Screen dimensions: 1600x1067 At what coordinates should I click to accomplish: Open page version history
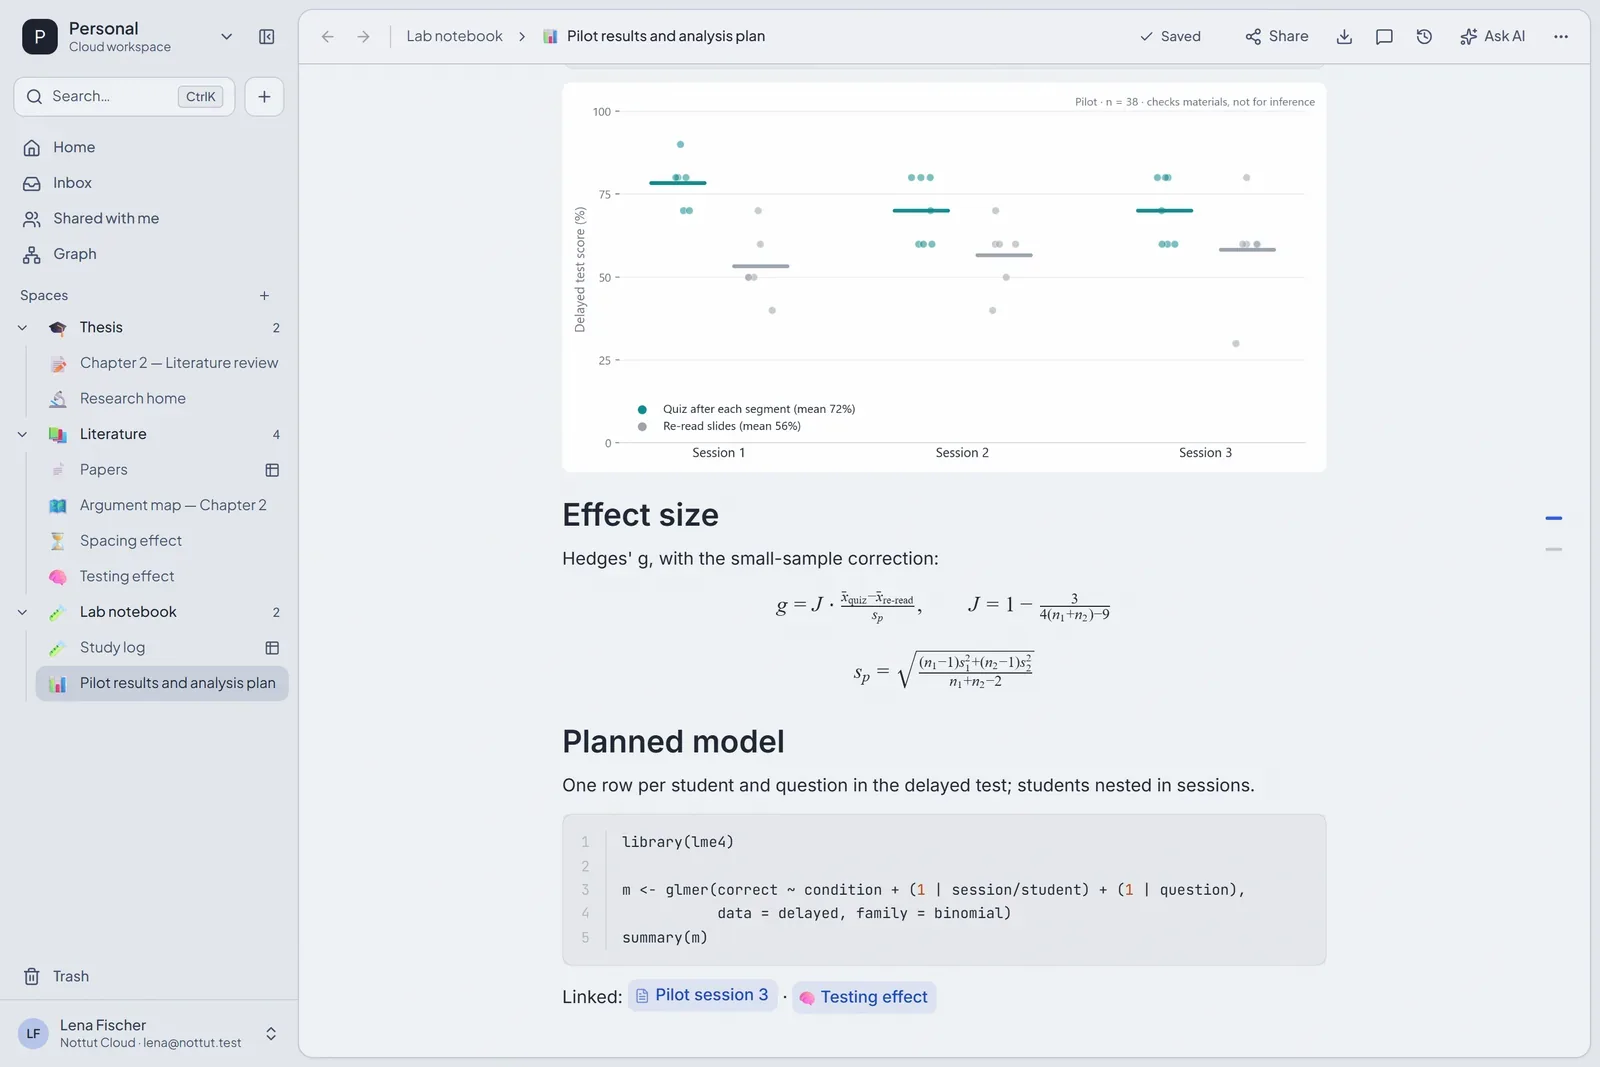(1425, 37)
